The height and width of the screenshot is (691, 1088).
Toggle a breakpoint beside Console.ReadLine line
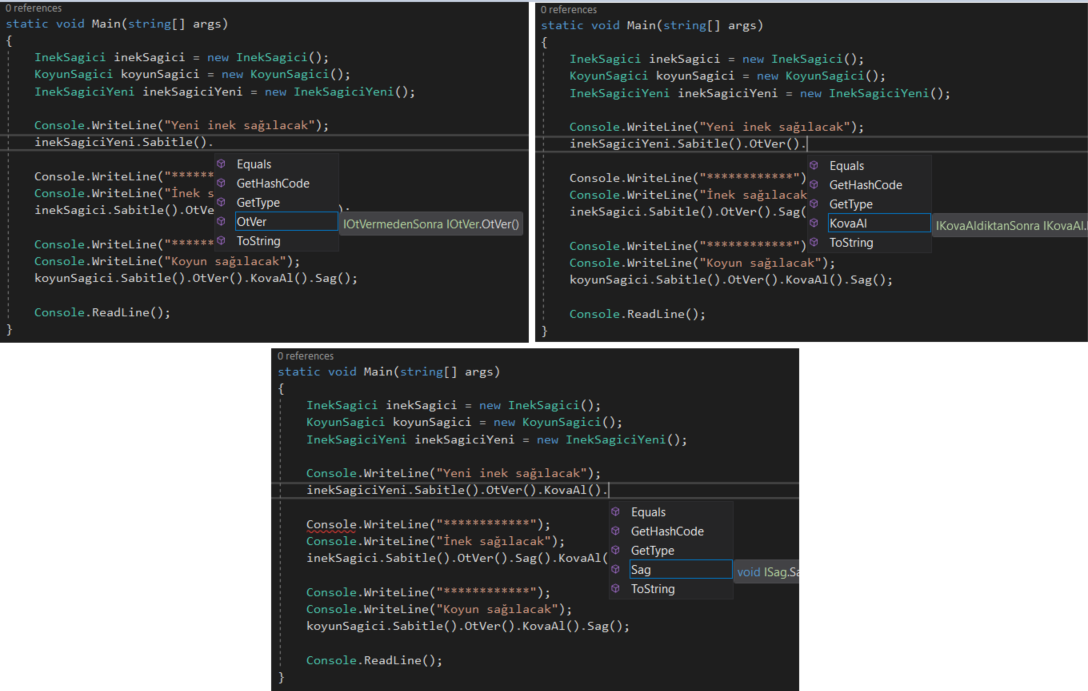click(9, 312)
